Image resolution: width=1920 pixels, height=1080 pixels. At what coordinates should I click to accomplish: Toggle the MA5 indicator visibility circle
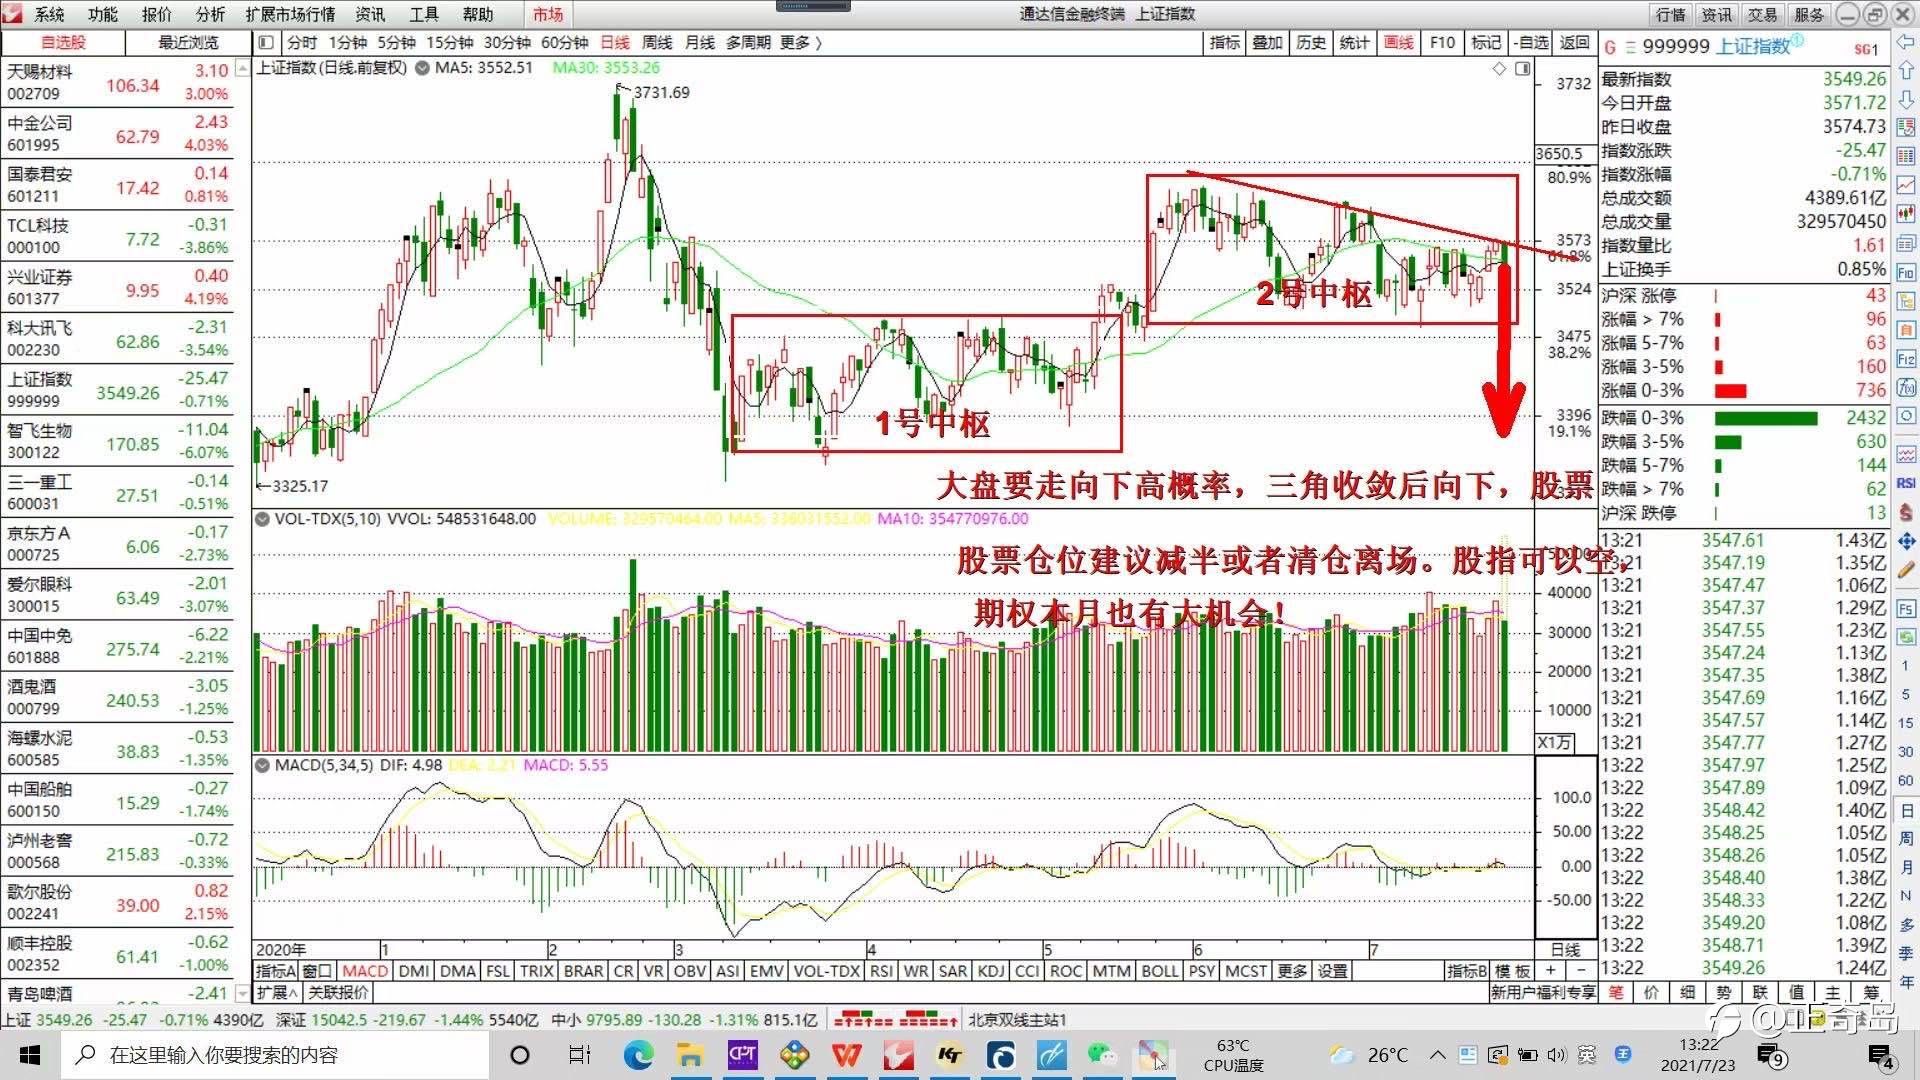[x=422, y=68]
